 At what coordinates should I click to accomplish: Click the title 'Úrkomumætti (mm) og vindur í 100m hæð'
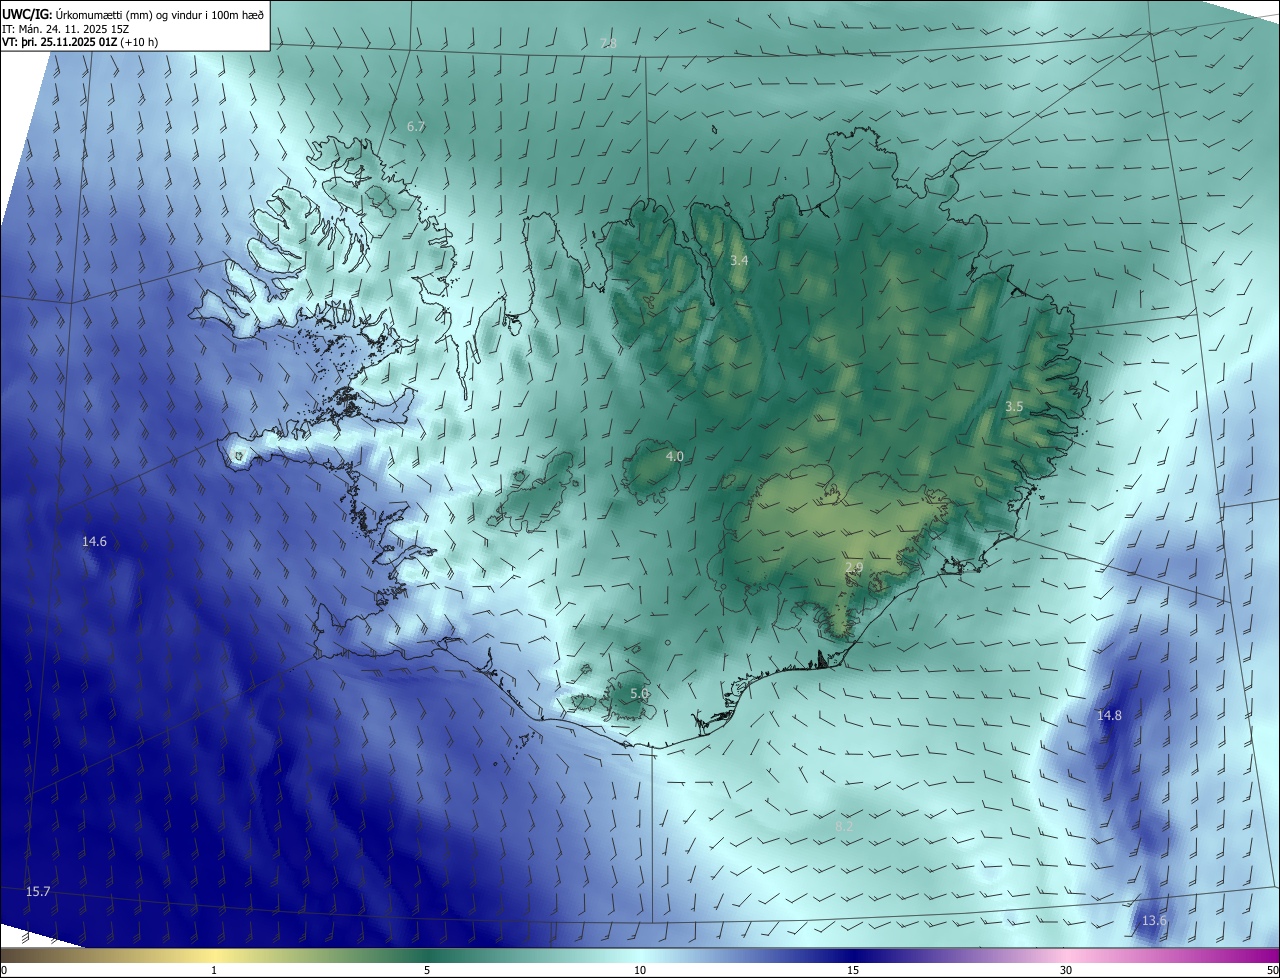[x=159, y=13]
